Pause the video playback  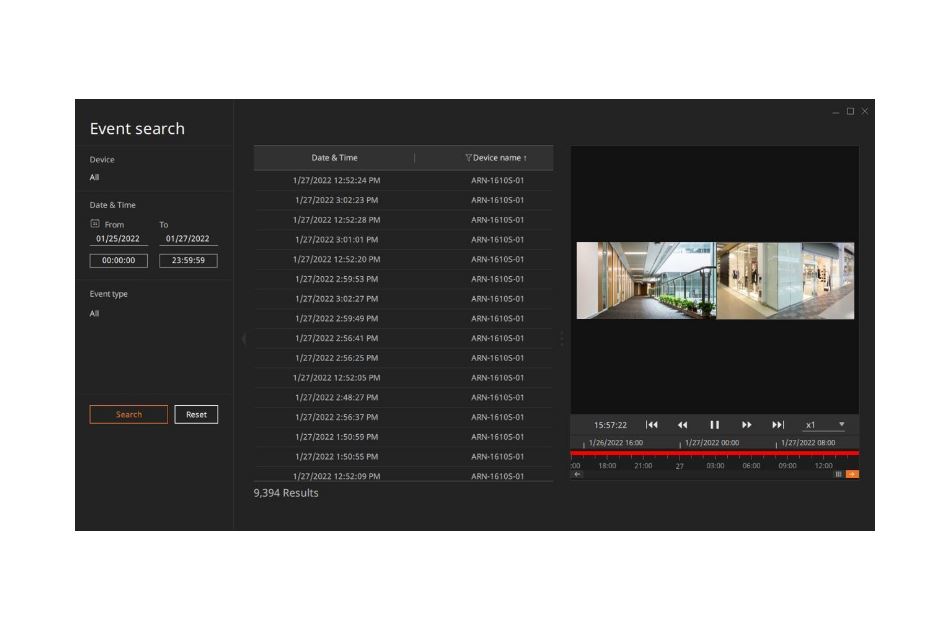point(715,425)
